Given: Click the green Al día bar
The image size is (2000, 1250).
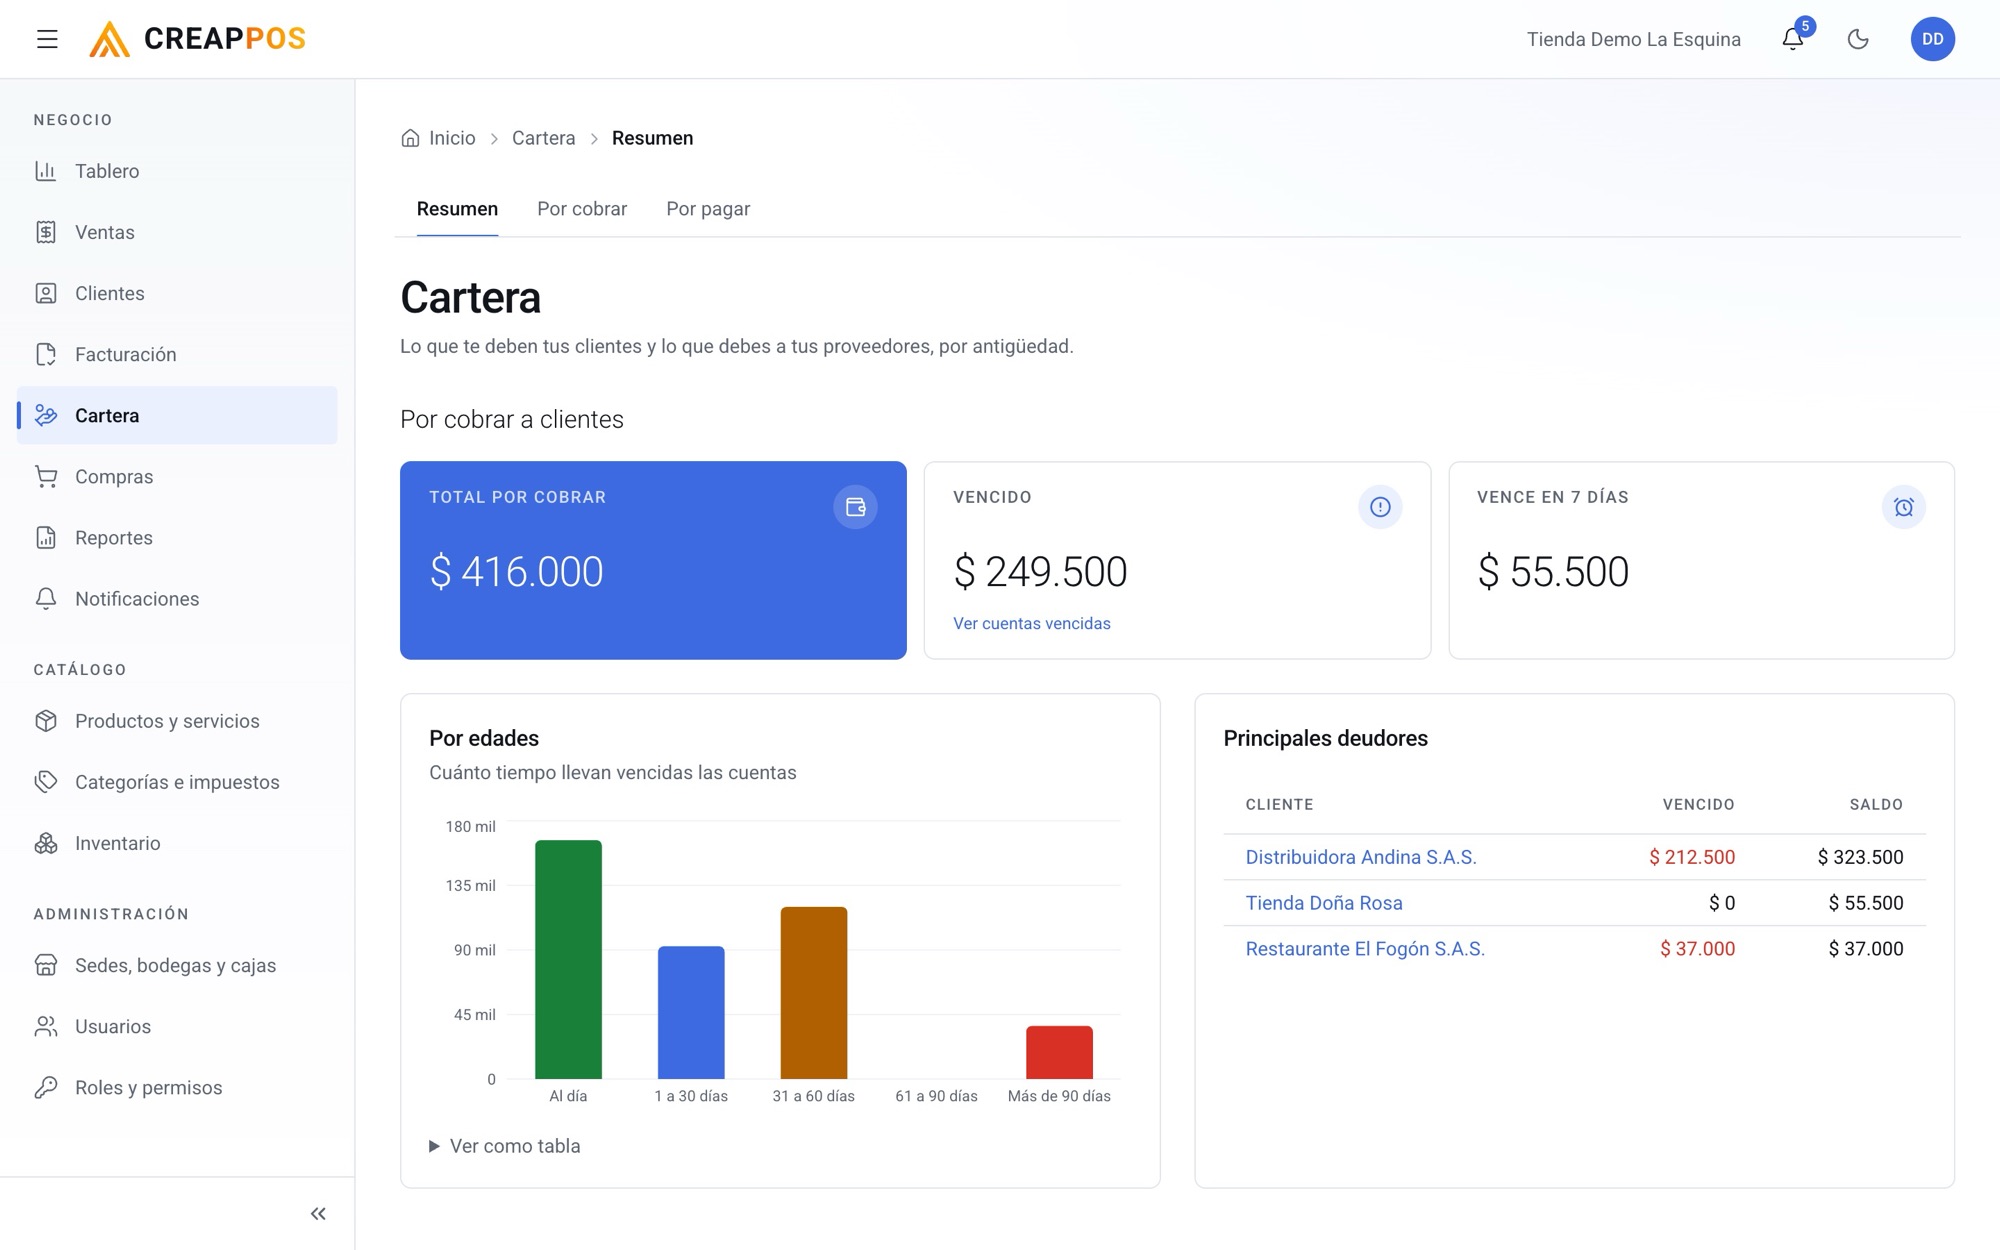Looking at the screenshot, I should (568, 959).
